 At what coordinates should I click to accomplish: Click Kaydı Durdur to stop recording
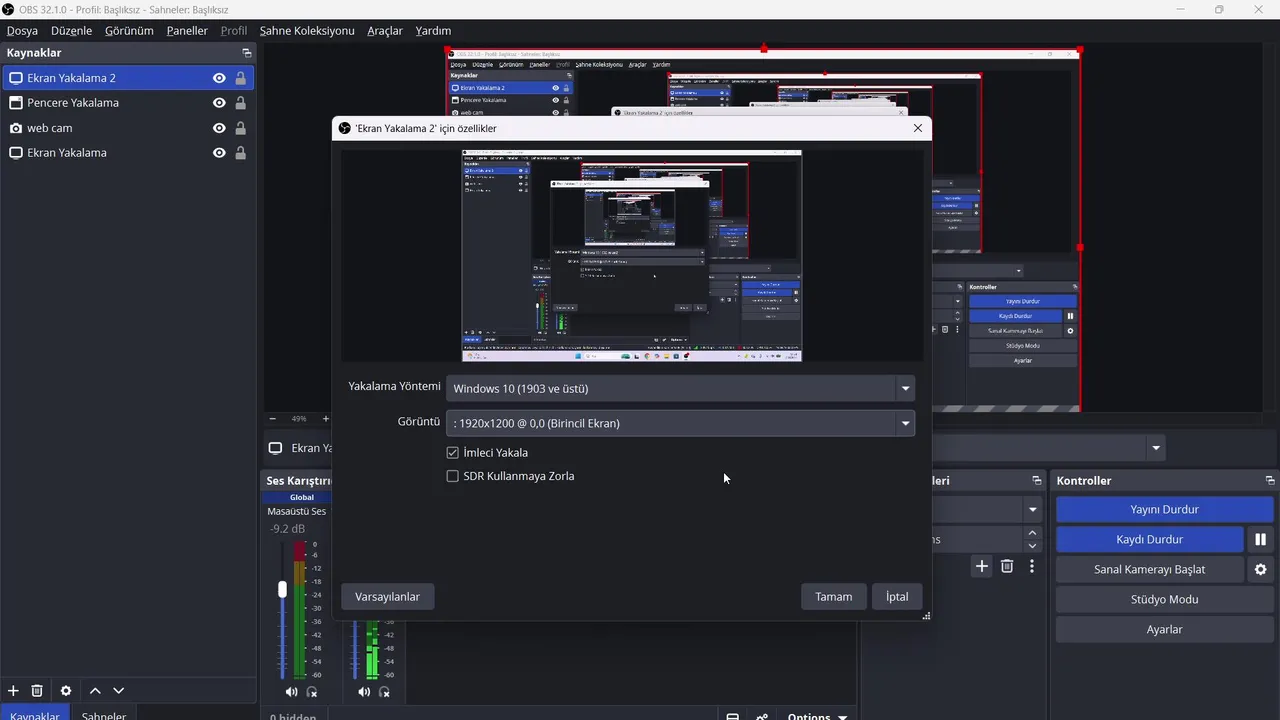point(1149,539)
